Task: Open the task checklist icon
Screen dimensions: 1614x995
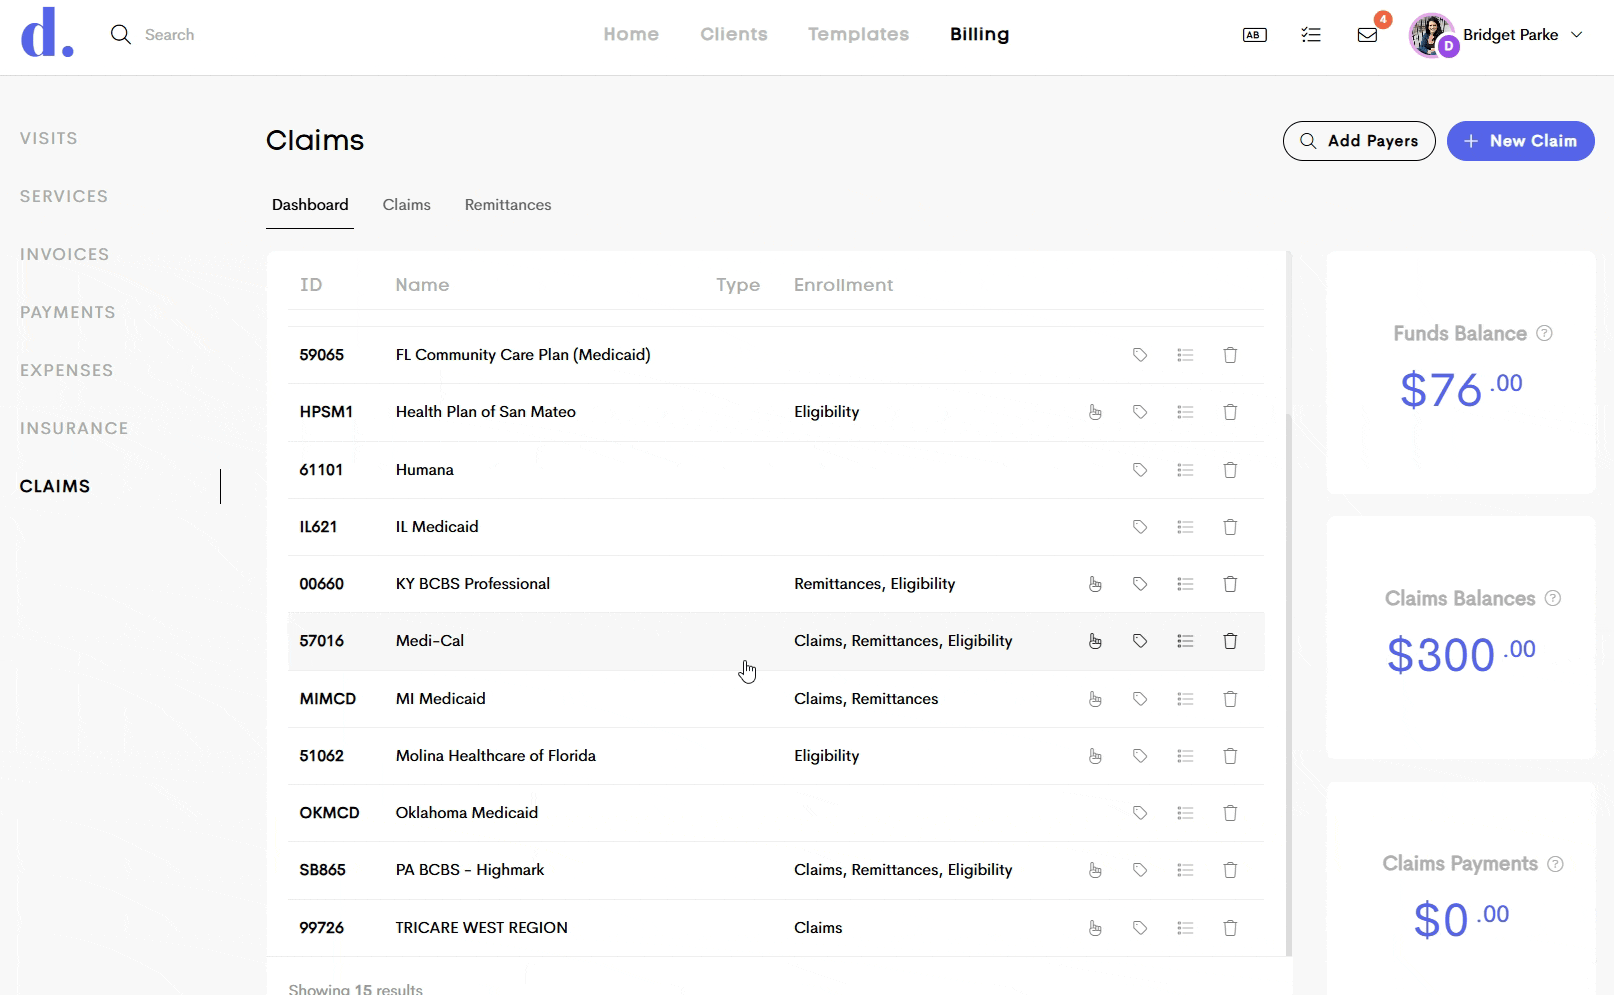Action: click(1311, 35)
